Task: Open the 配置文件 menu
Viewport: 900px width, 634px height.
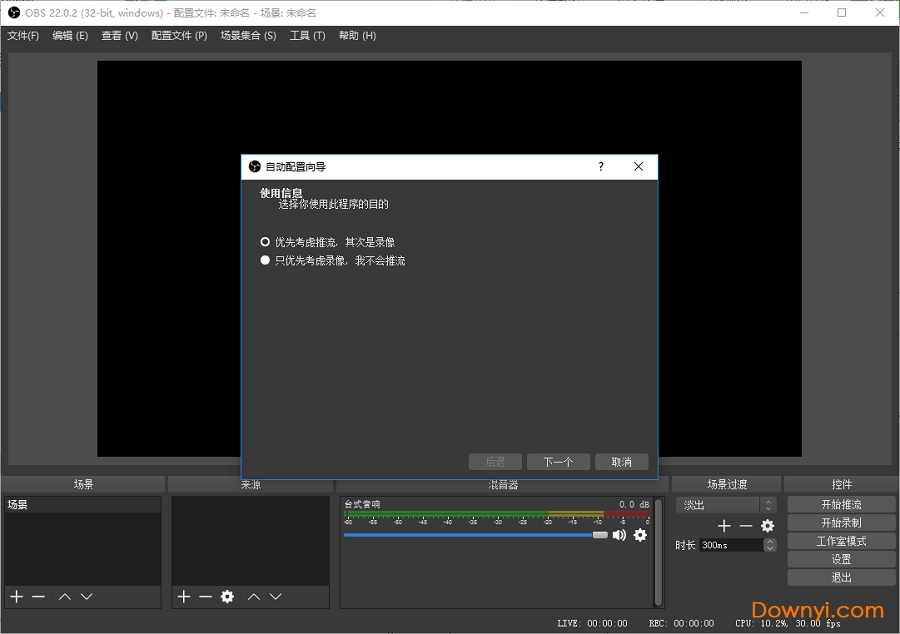Action: [178, 35]
